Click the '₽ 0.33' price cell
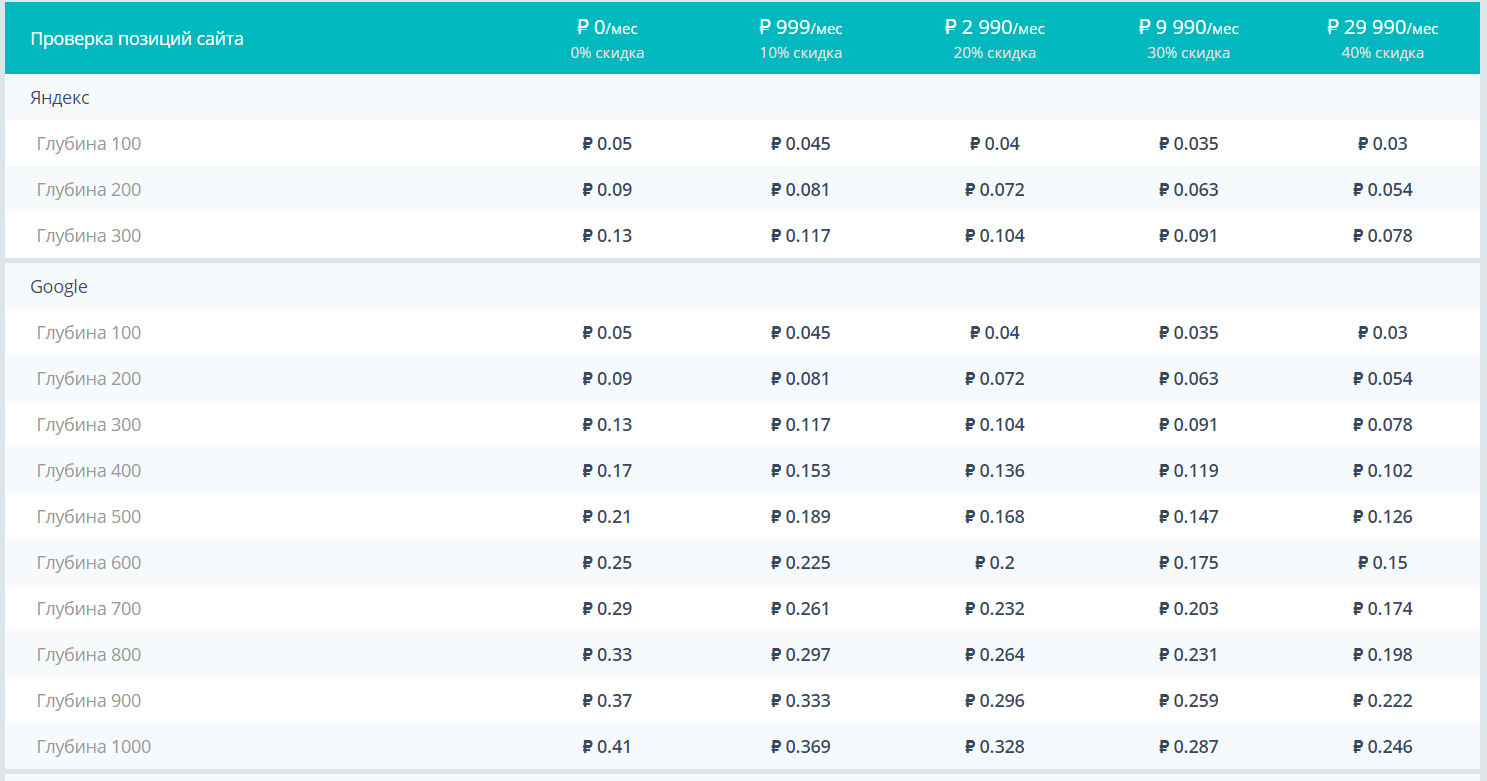 click(607, 655)
